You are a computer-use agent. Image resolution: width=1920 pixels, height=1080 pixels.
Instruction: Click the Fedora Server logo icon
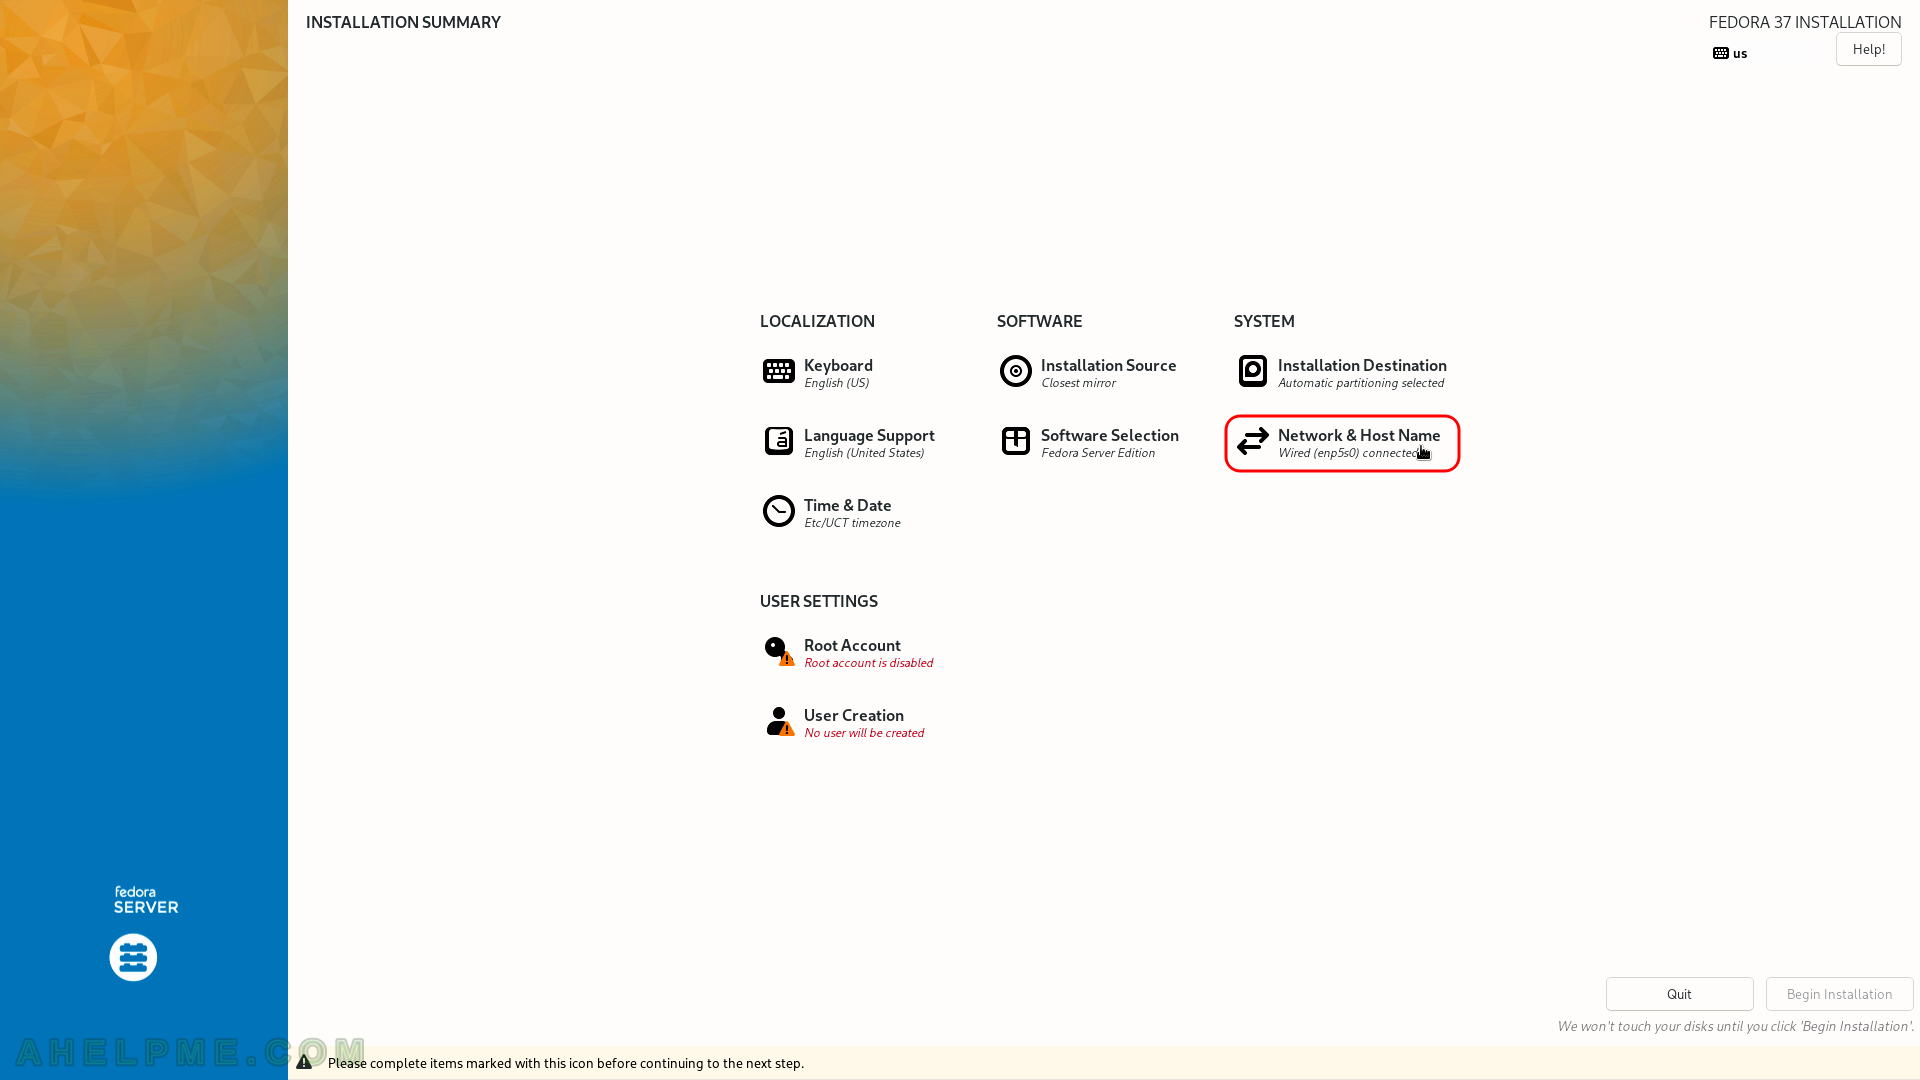(133, 957)
